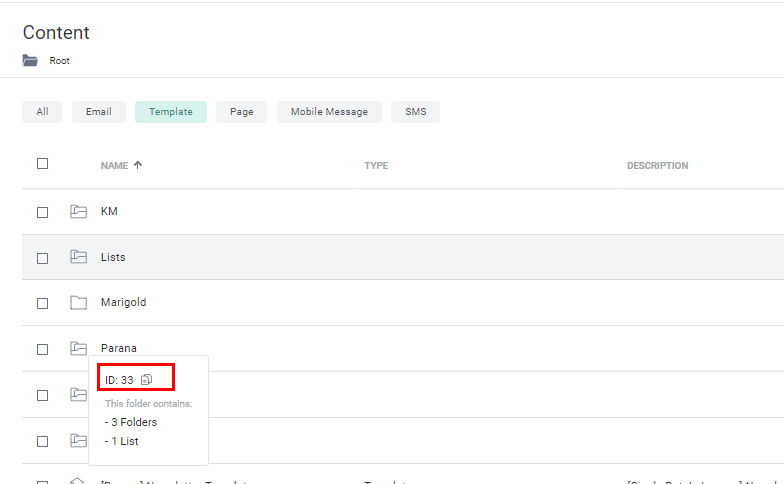Viewport: 784px width, 484px height.
Task: Tick the checkbox beside Marigold
Action: click(x=42, y=303)
